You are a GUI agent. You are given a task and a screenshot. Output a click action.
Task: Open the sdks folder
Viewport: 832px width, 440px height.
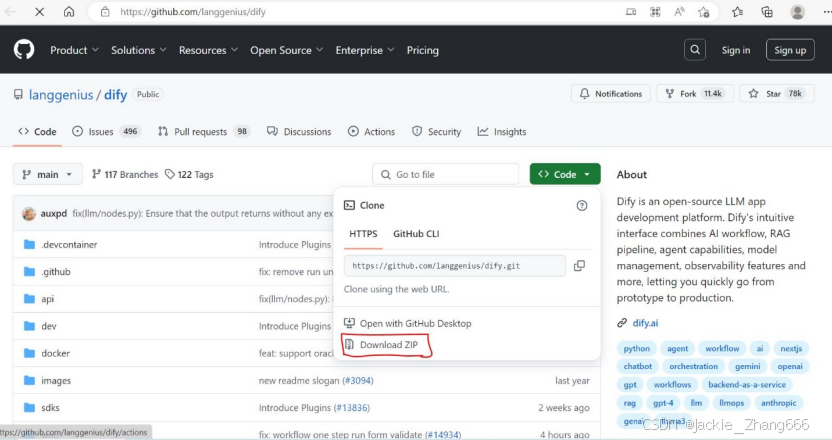coord(50,408)
